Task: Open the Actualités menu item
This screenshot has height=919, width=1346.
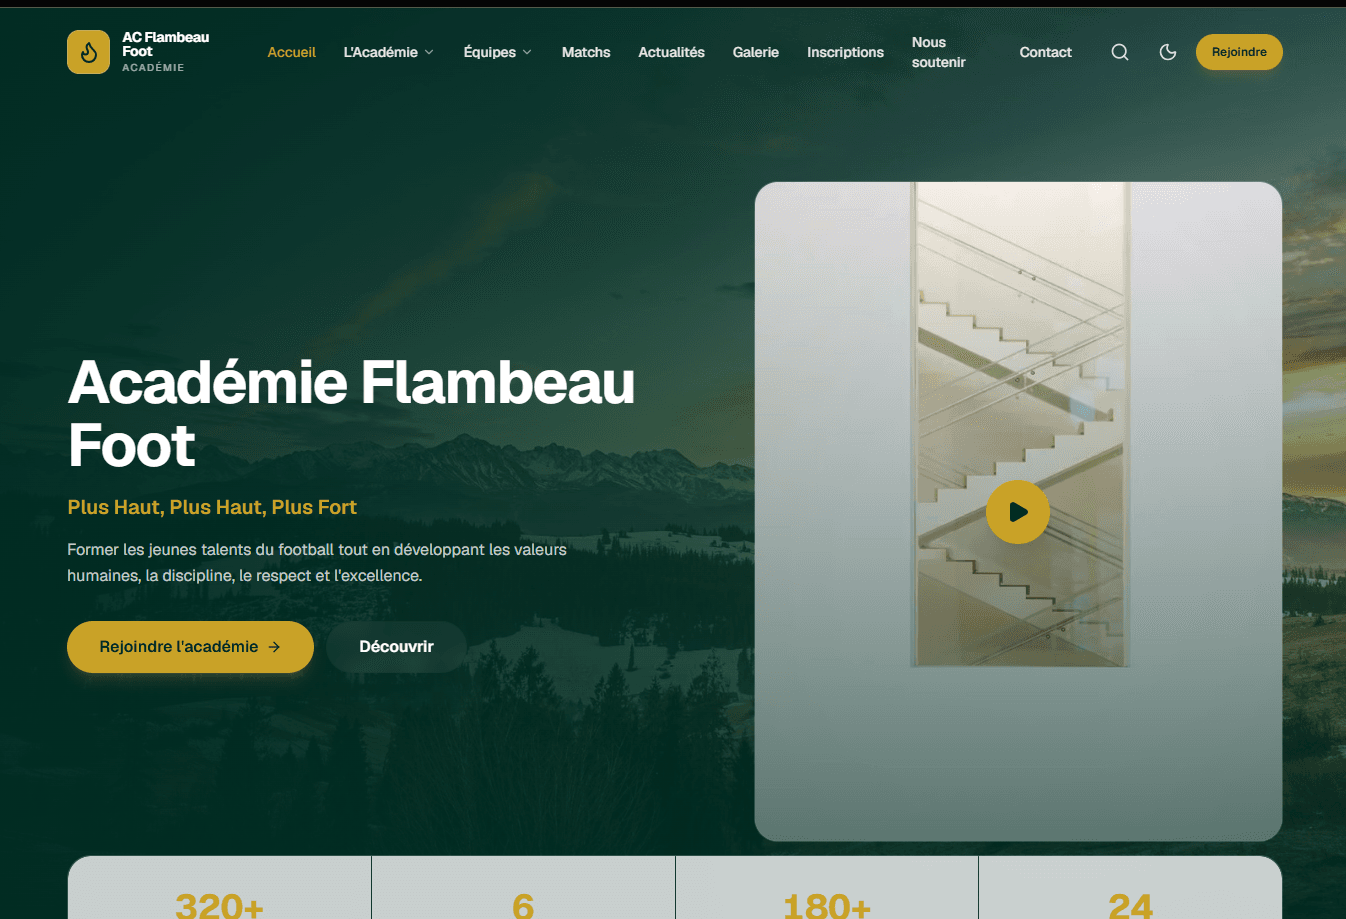Action: [672, 52]
